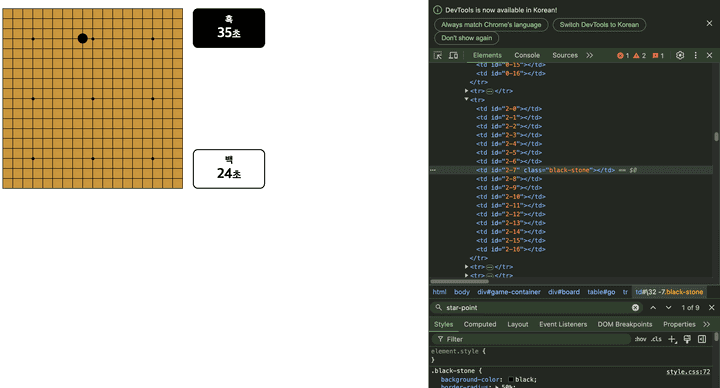Toggle the device toolbar icon
The width and height of the screenshot is (720, 388).
[x=453, y=55]
